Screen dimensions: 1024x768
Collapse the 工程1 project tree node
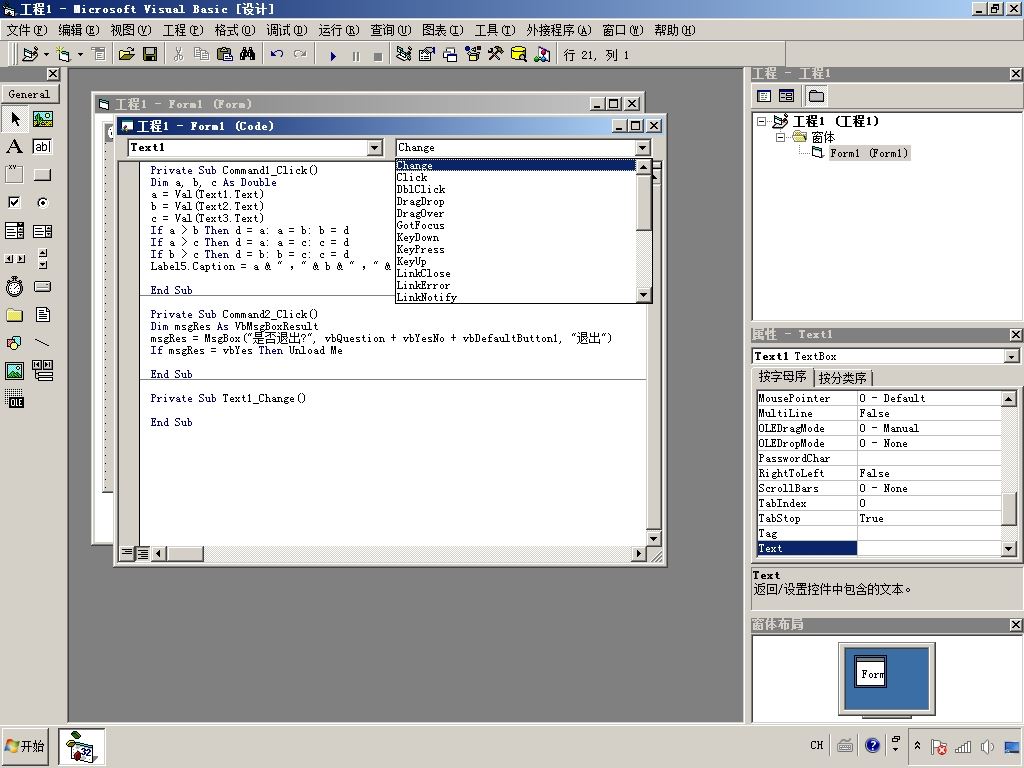pos(761,121)
